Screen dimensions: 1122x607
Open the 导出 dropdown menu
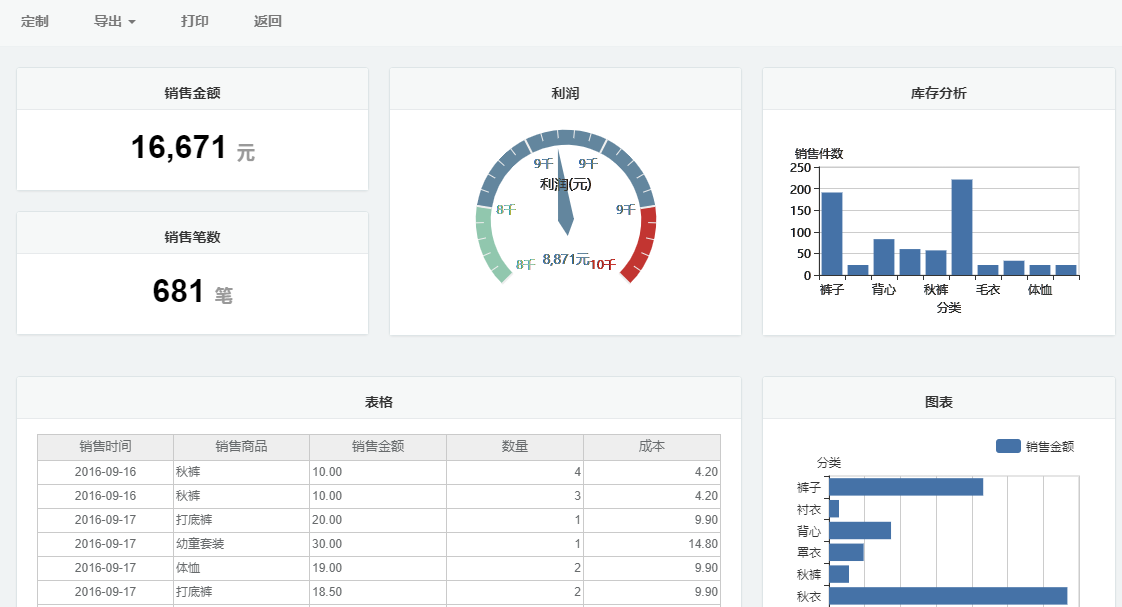coord(114,21)
